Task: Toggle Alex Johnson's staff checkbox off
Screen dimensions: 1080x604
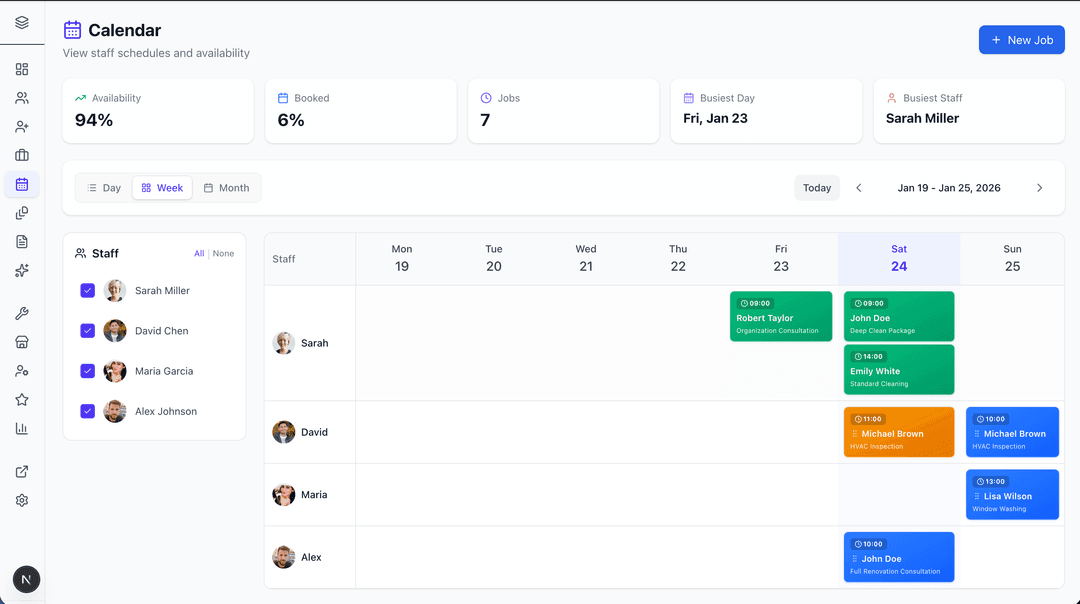Action: click(x=87, y=411)
